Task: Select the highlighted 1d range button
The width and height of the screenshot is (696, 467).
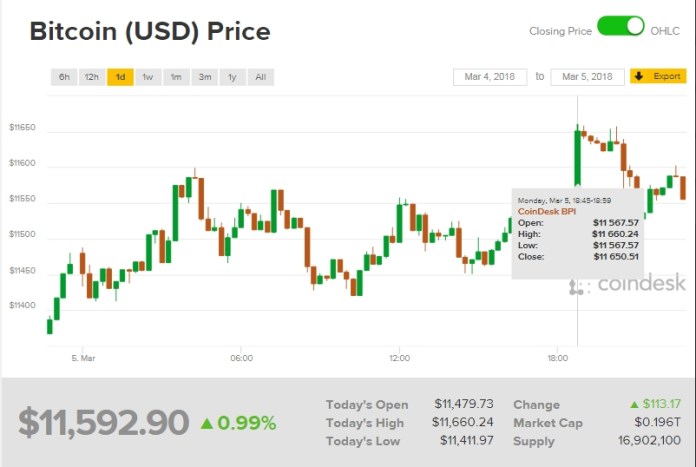Action: (x=120, y=77)
